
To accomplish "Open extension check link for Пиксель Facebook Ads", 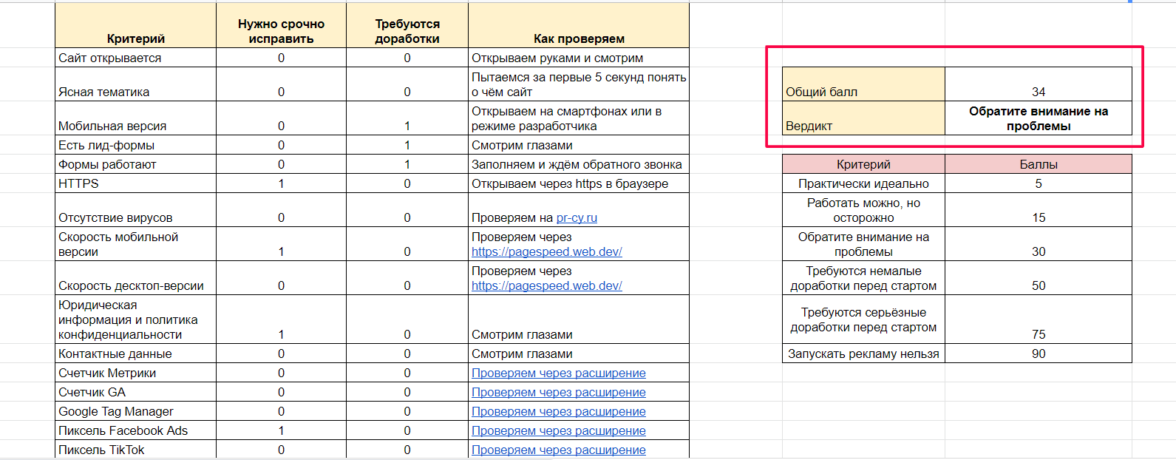I will pos(558,431).
